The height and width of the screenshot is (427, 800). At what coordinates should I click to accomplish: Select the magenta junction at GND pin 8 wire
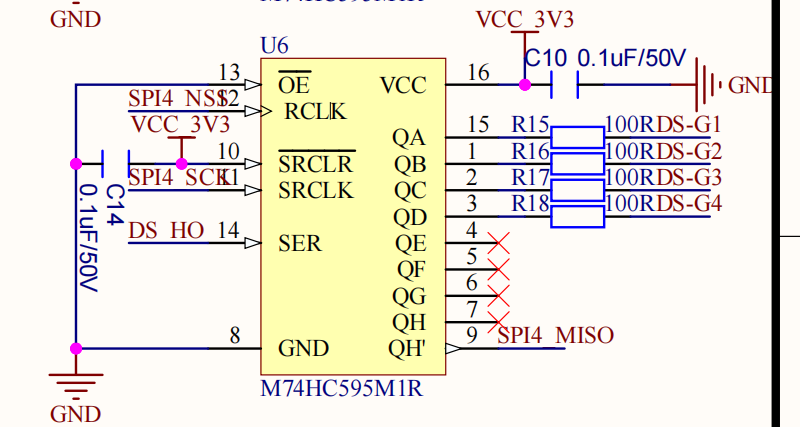point(76,348)
